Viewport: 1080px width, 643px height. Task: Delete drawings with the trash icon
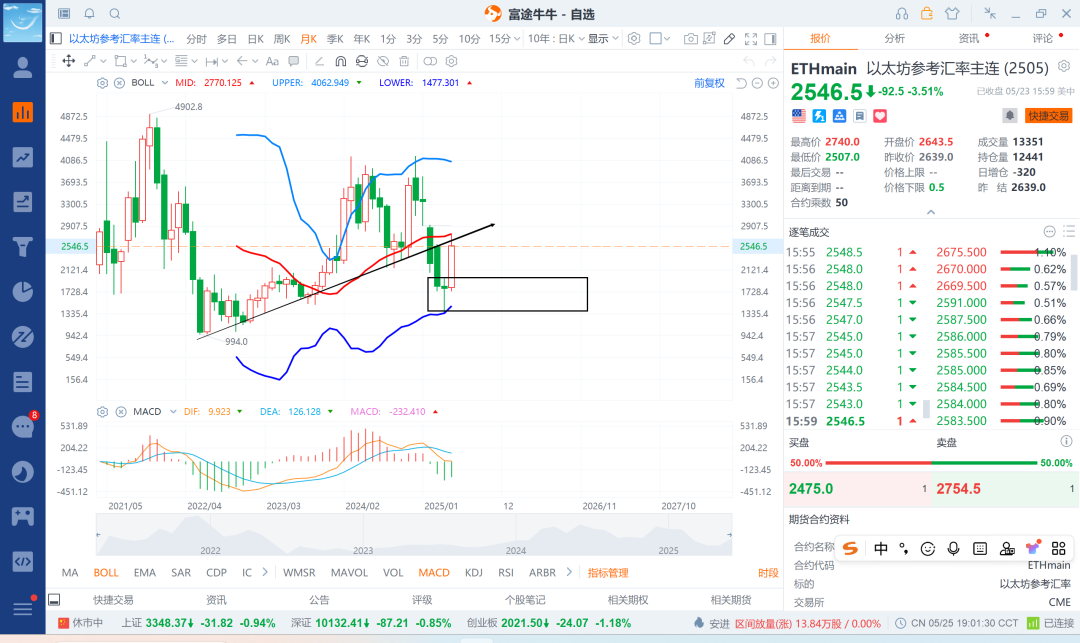pos(404,61)
